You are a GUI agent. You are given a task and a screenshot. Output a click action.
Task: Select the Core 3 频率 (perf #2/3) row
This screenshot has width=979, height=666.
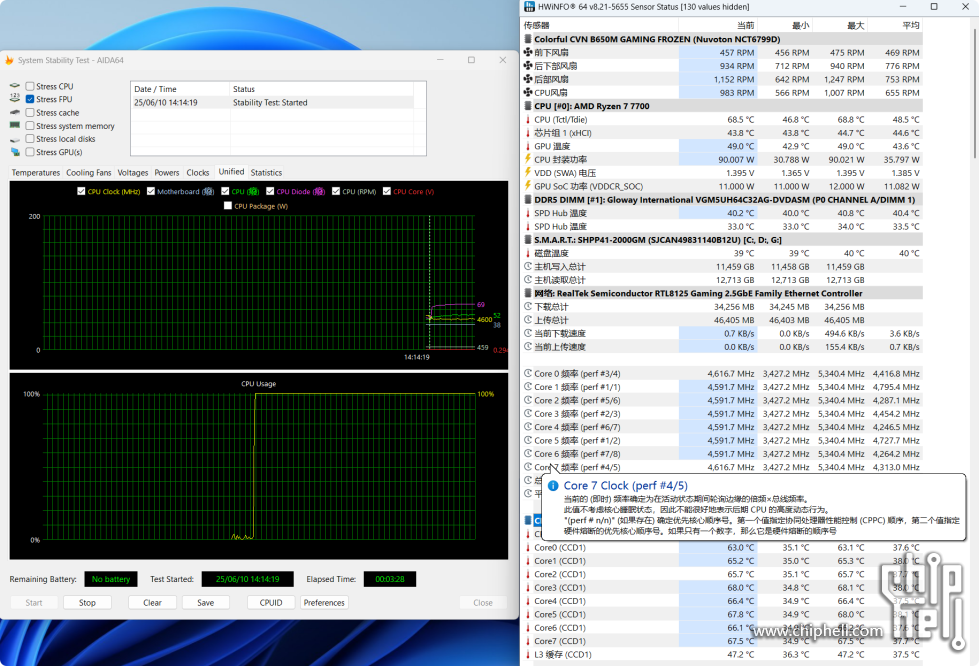[722, 414]
